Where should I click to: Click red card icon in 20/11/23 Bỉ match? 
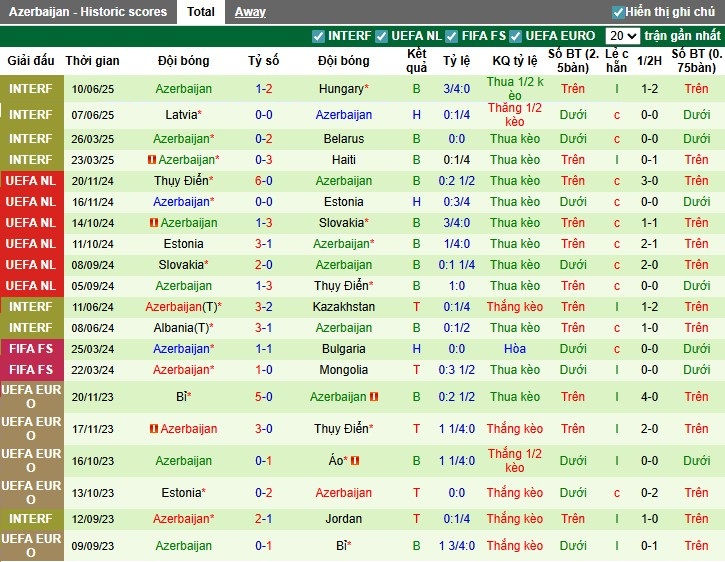[x=374, y=397]
